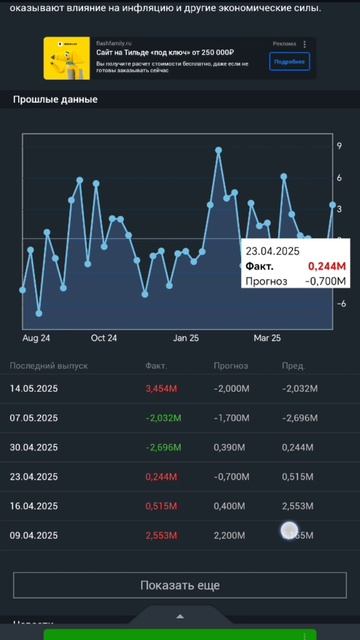
Task: Click the actual value -2,032M in the 07.05.2025 row
Action: (163, 418)
